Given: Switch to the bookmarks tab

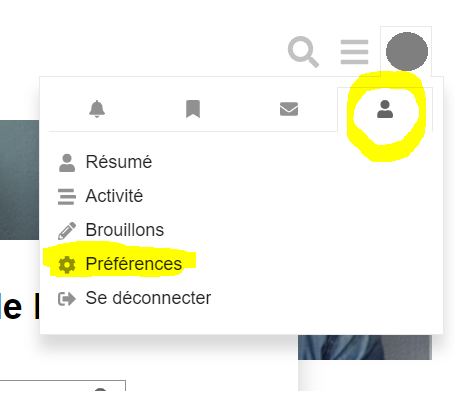Looking at the screenshot, I should (x=193, y=109).
